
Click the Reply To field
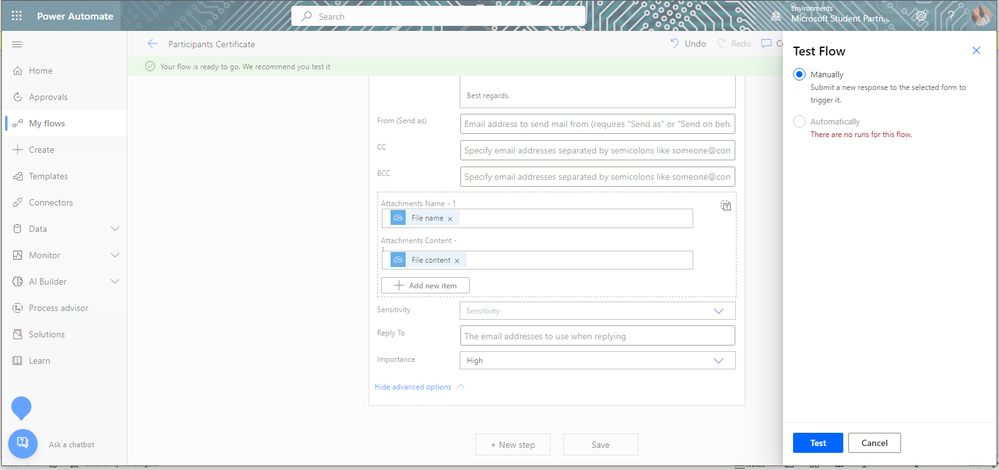[598, 336]
